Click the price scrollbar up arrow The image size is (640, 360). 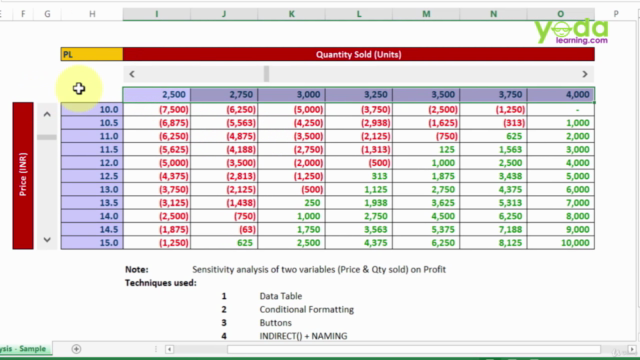coord(47,114)
